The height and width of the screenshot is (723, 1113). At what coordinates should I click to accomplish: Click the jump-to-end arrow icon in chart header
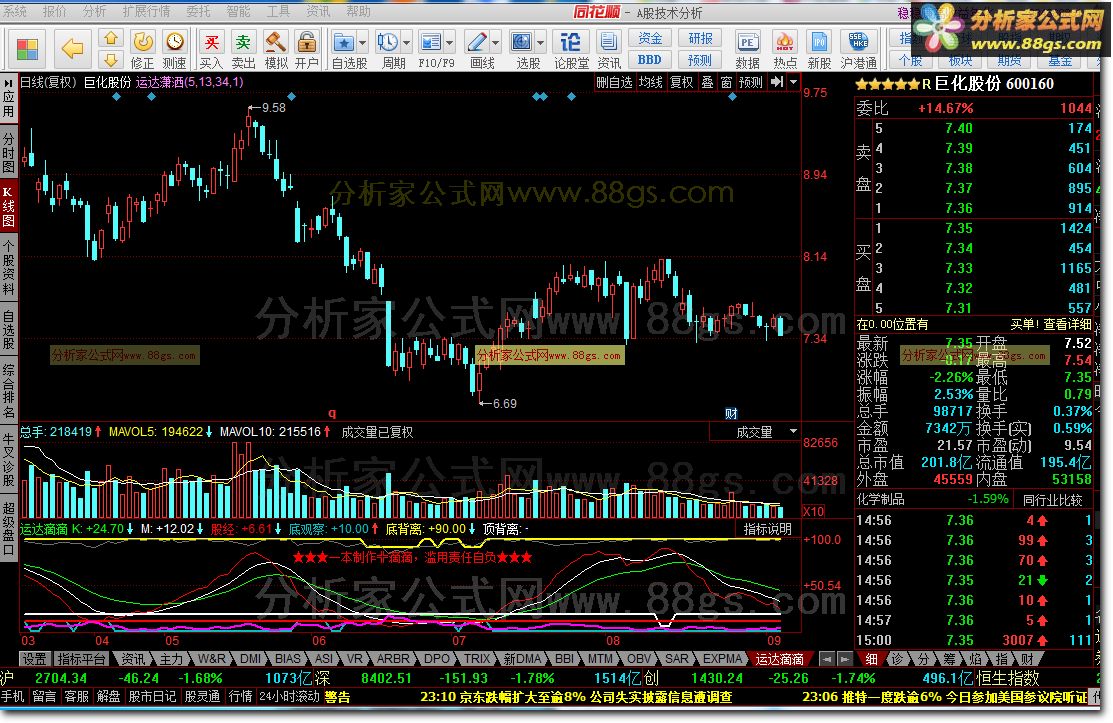(x=777, y=82)
